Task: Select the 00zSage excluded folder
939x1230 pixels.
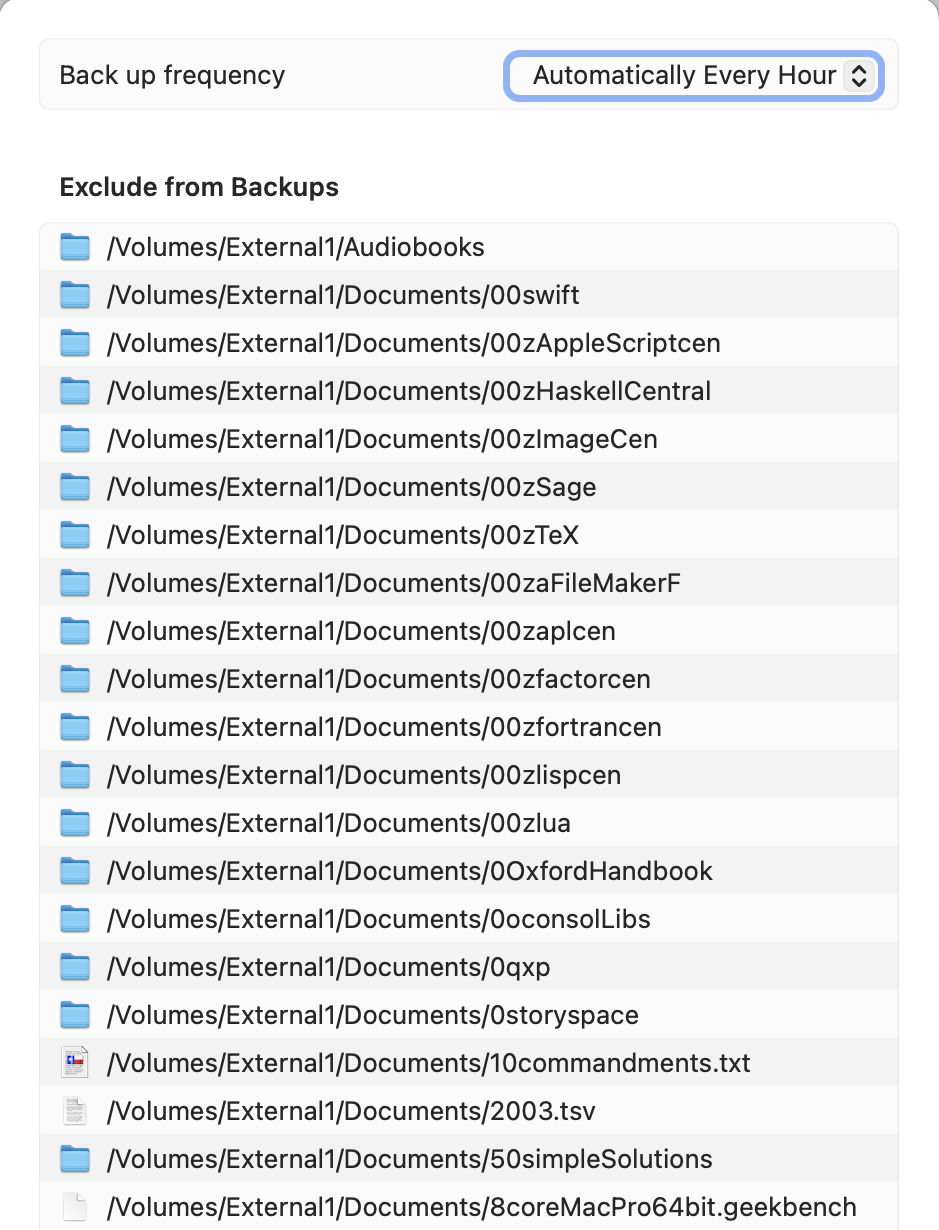Action: point(351,487)
